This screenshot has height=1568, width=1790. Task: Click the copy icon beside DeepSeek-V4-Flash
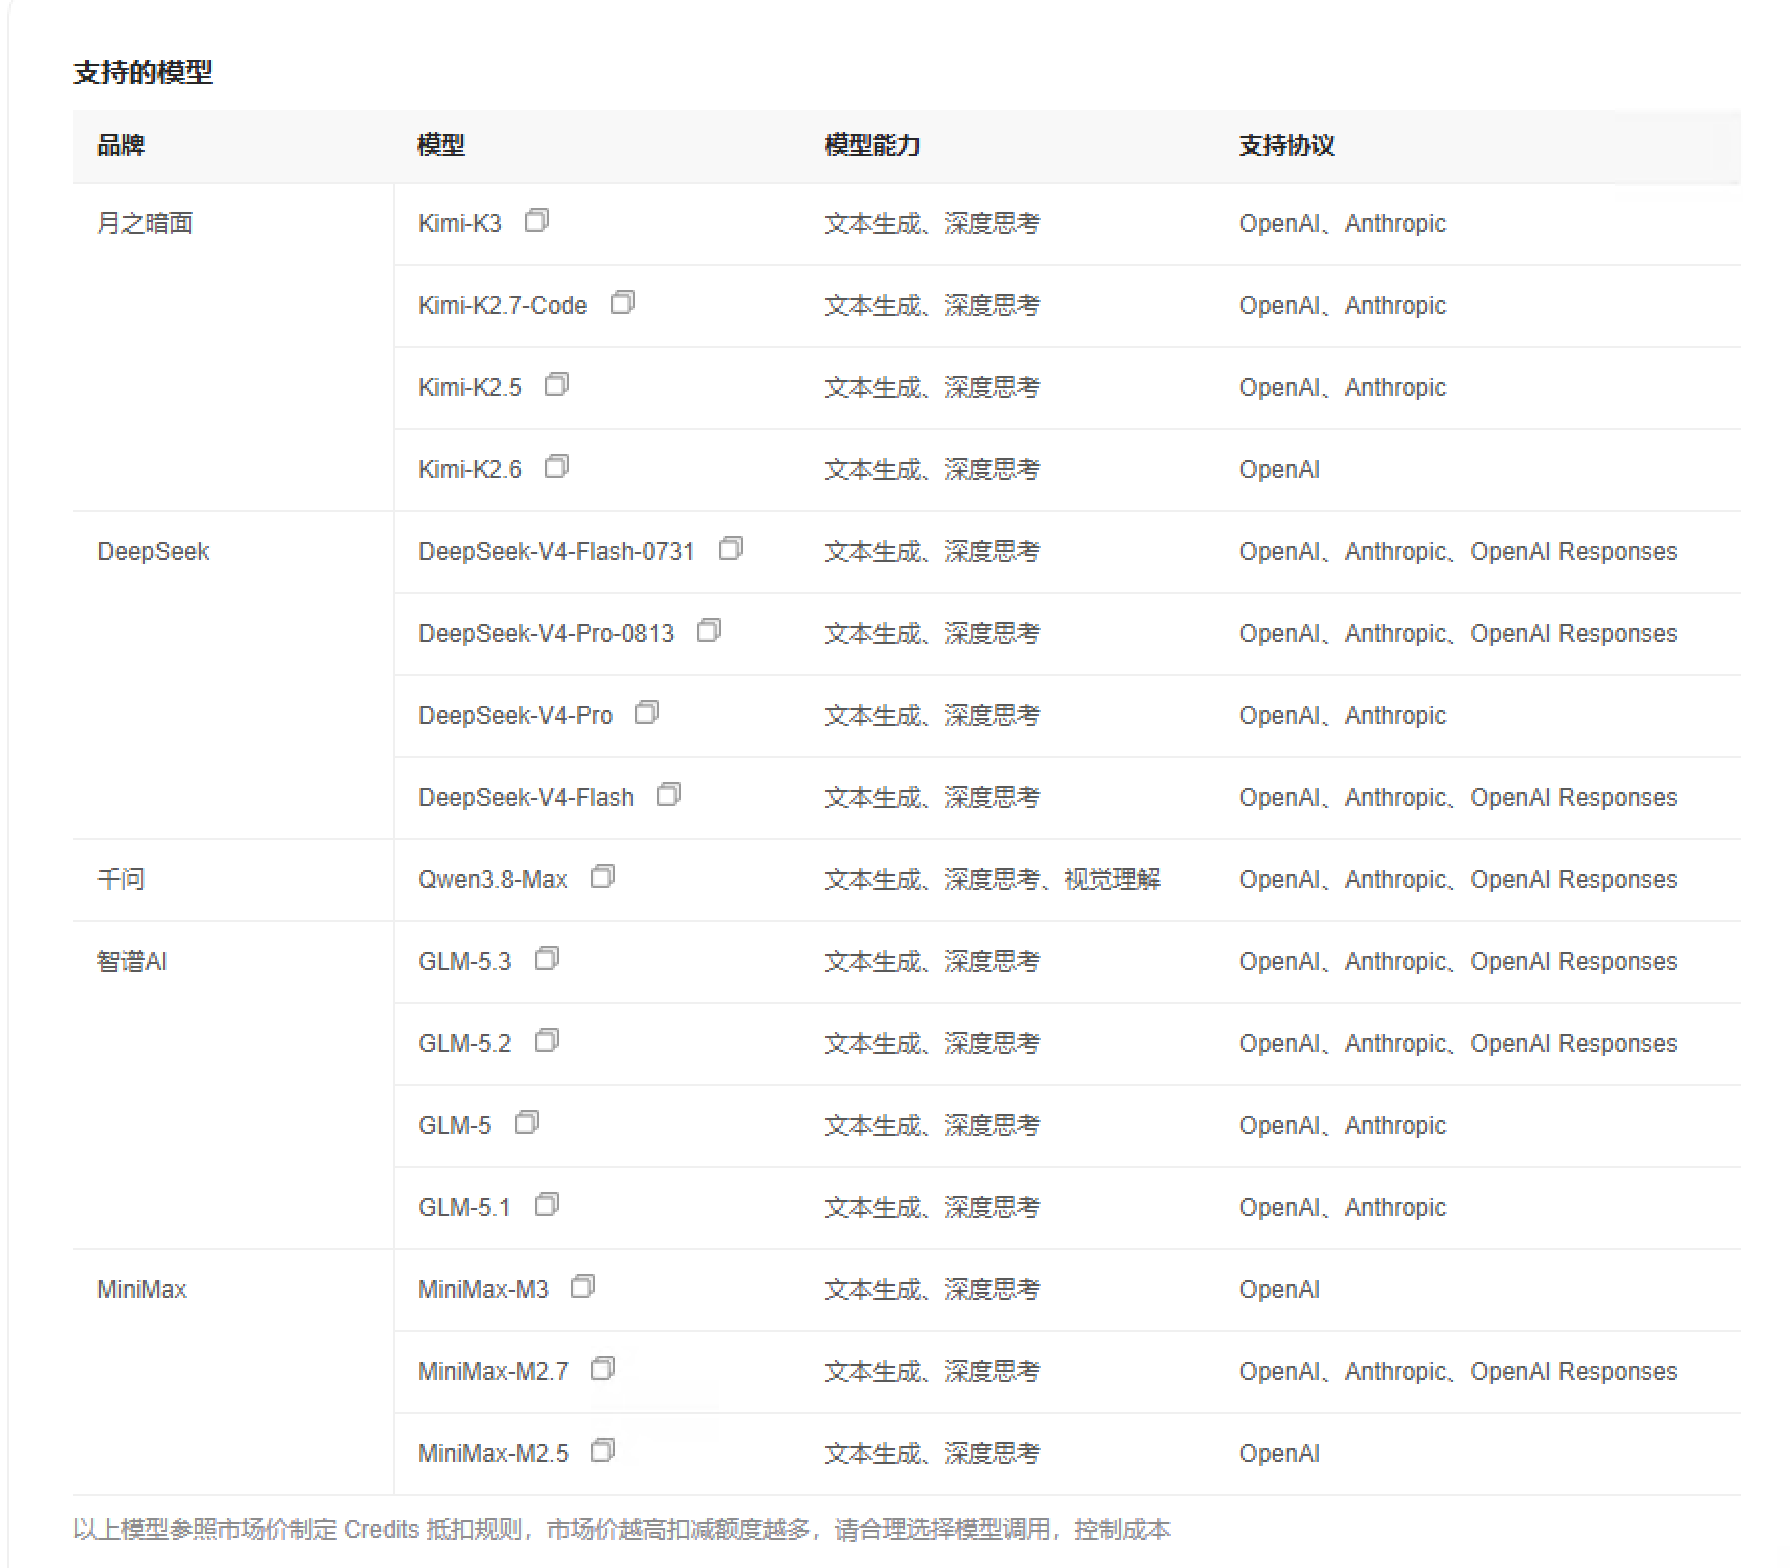[669, 795]
